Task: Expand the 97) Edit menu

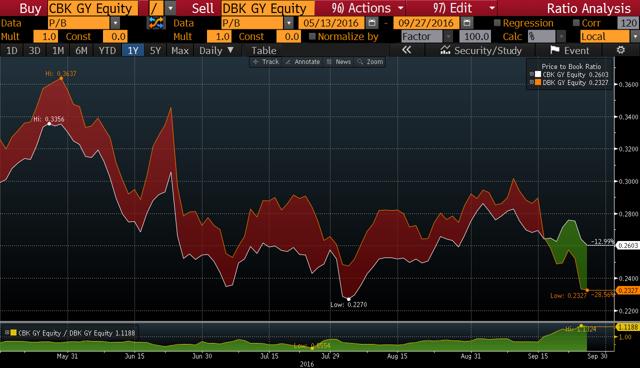Action: (464, 8)
